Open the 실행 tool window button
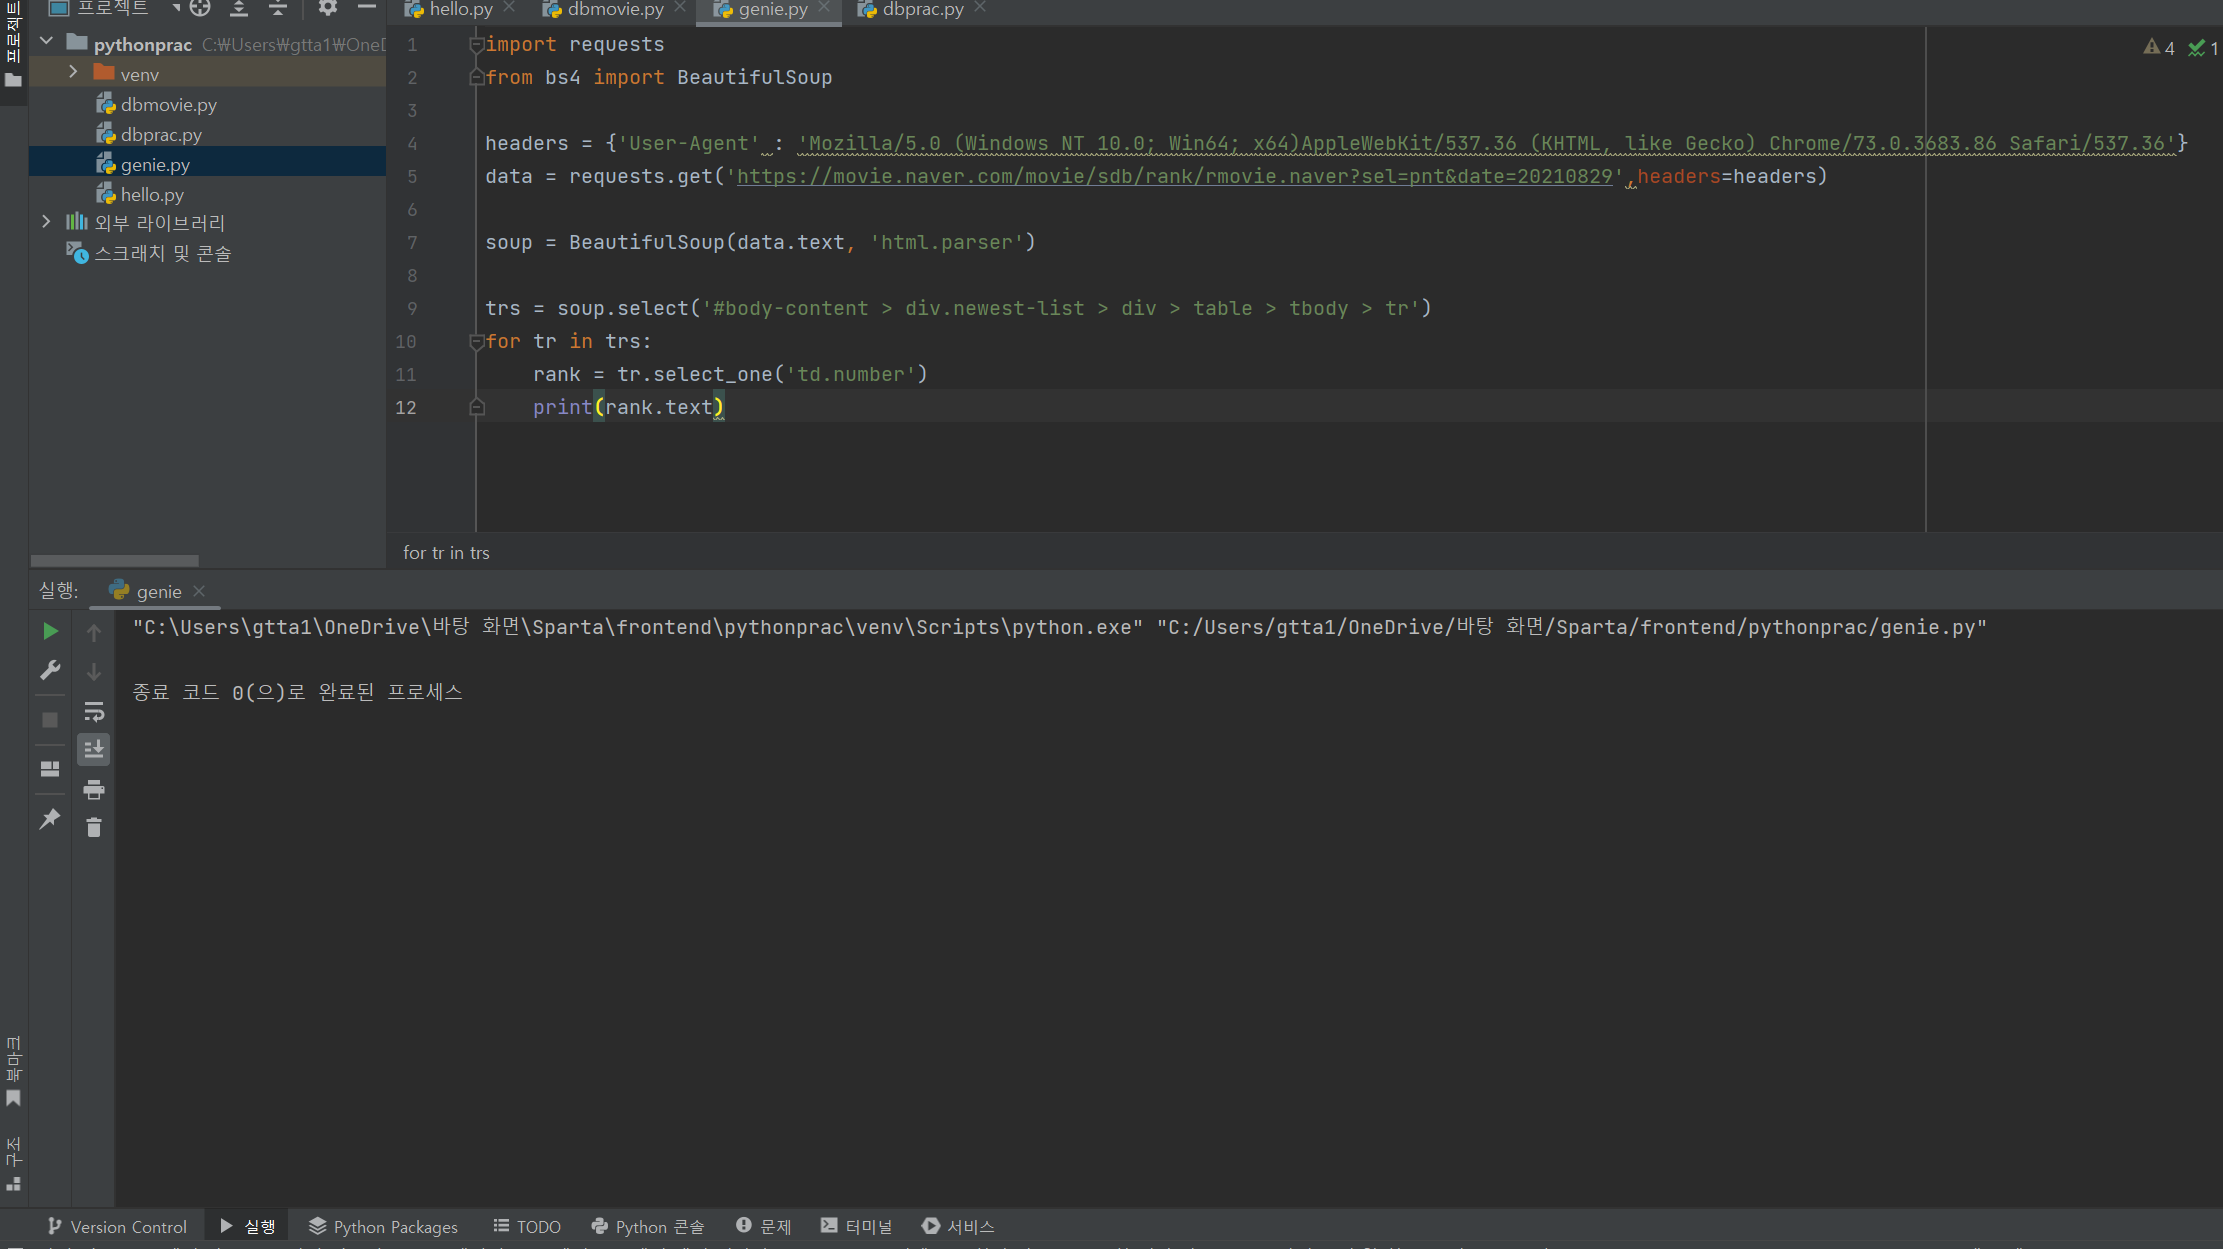Viewport: 2223px width, 1249px height. tap(248, 1226)
